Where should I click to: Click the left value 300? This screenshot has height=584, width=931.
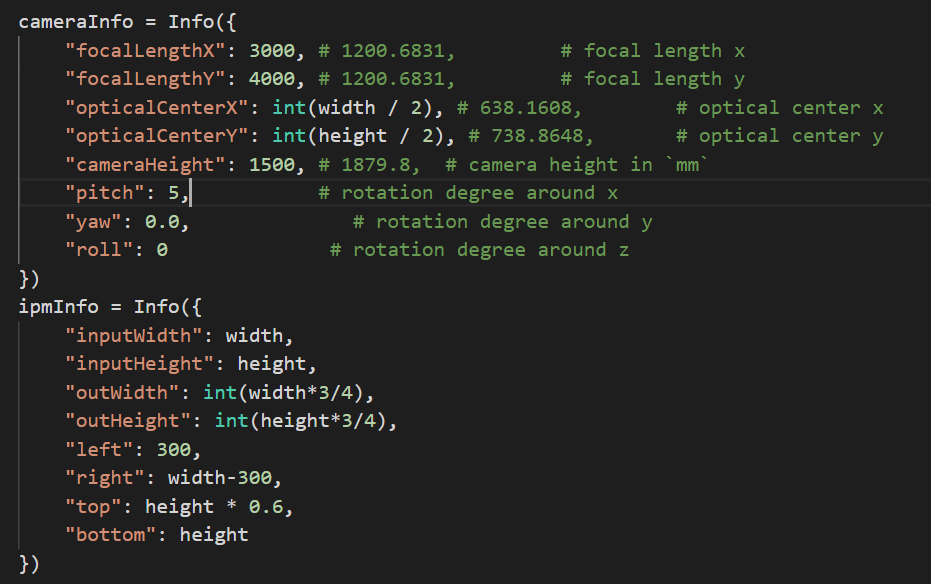click(x=174, y=450)
